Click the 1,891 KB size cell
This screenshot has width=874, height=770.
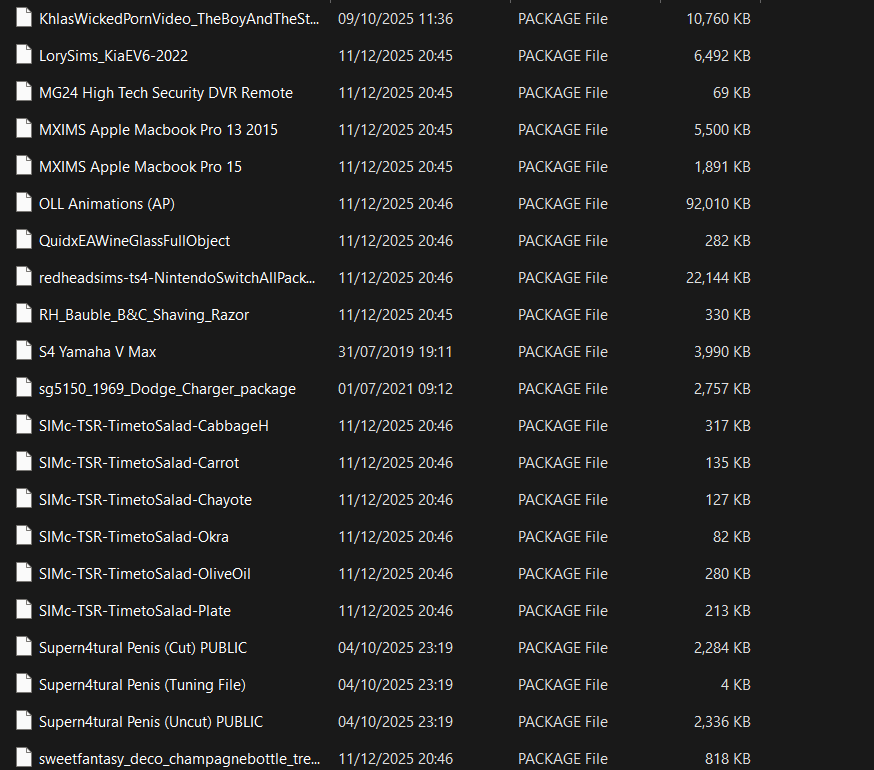point(722,167)
